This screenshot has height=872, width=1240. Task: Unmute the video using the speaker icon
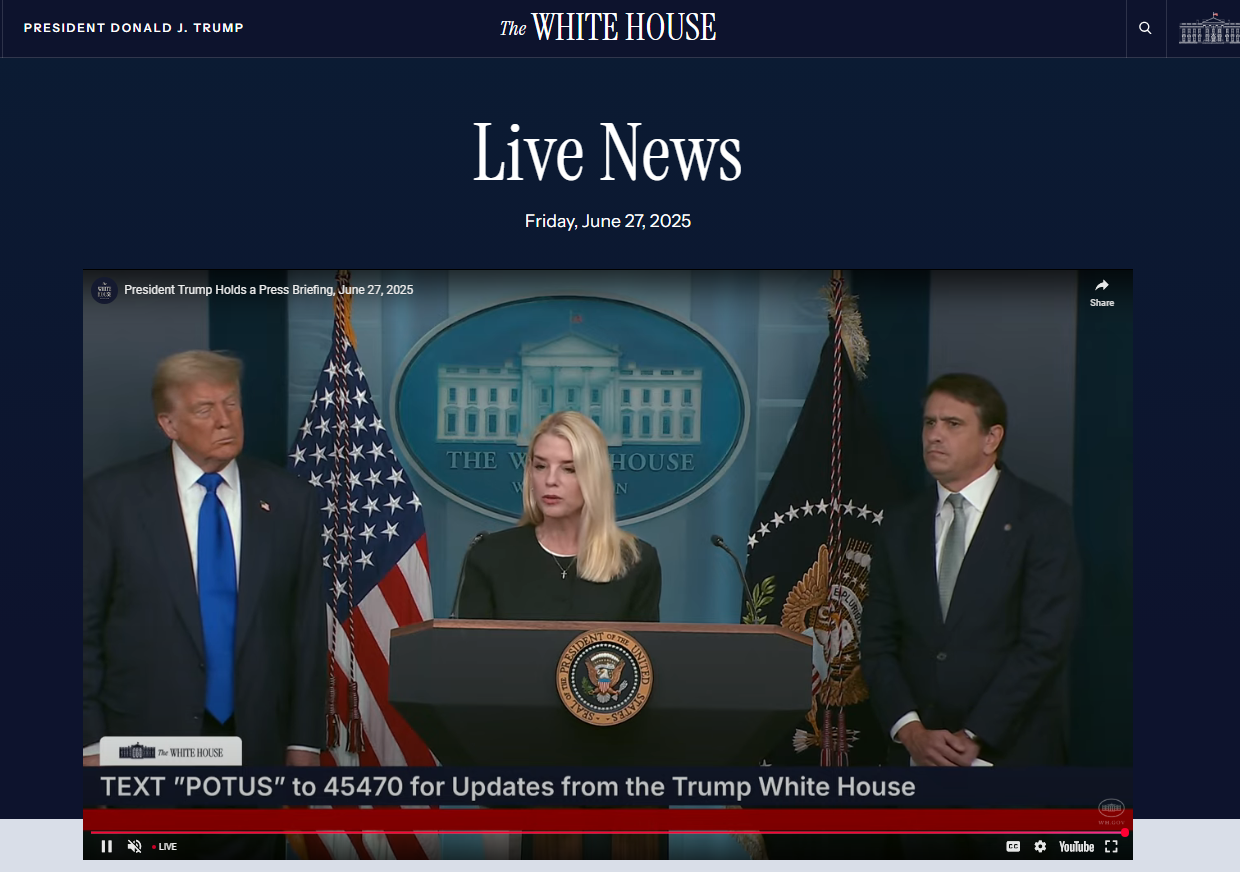(x=135, y=847)
